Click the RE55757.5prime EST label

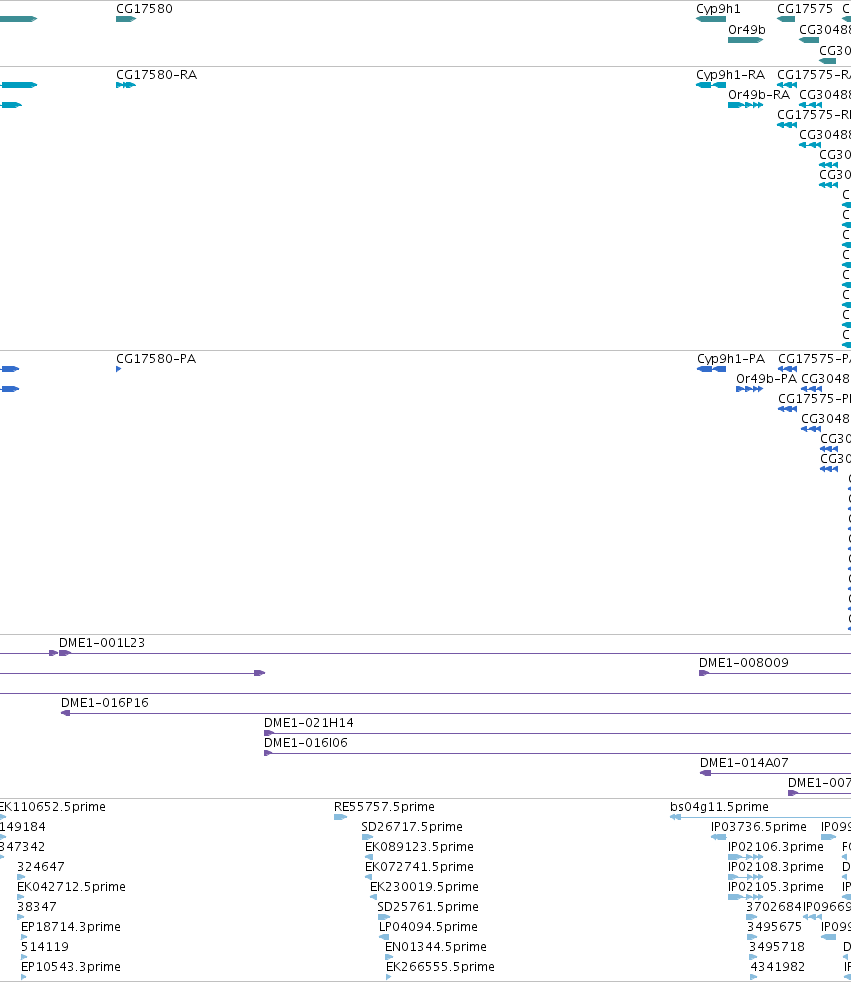(384, 807)
